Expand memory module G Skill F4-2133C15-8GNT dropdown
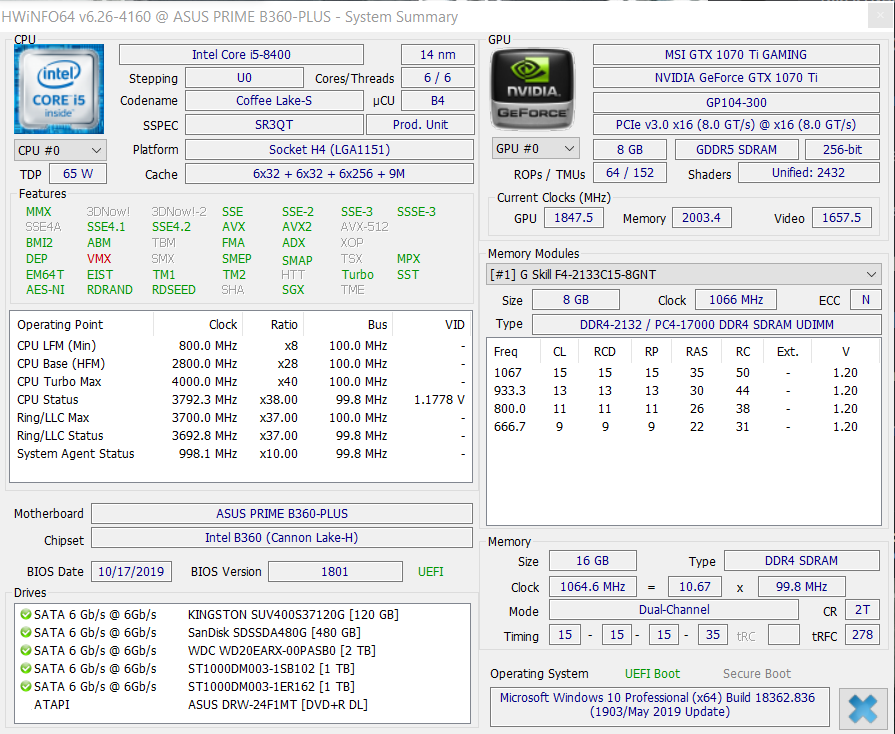895x734 pixels. pos(684,275)
